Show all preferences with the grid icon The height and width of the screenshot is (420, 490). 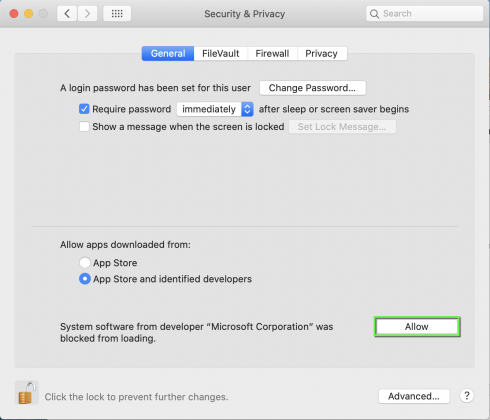pyautogui.click(x=117, y=14)
